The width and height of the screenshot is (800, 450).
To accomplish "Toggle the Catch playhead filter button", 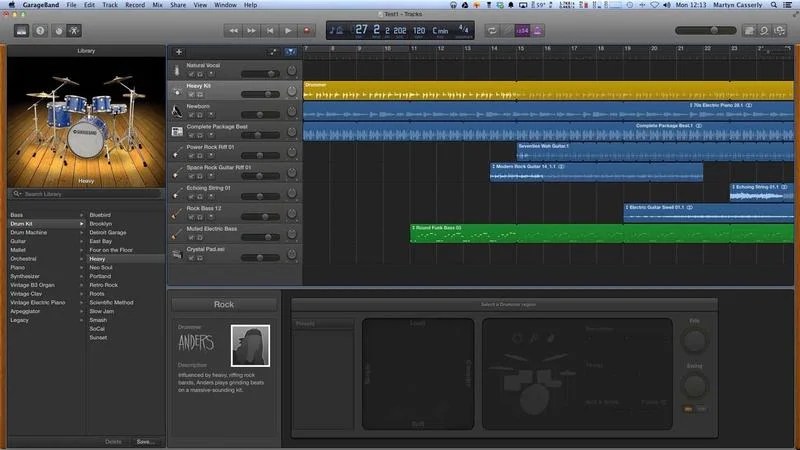I will pos(290,52).
